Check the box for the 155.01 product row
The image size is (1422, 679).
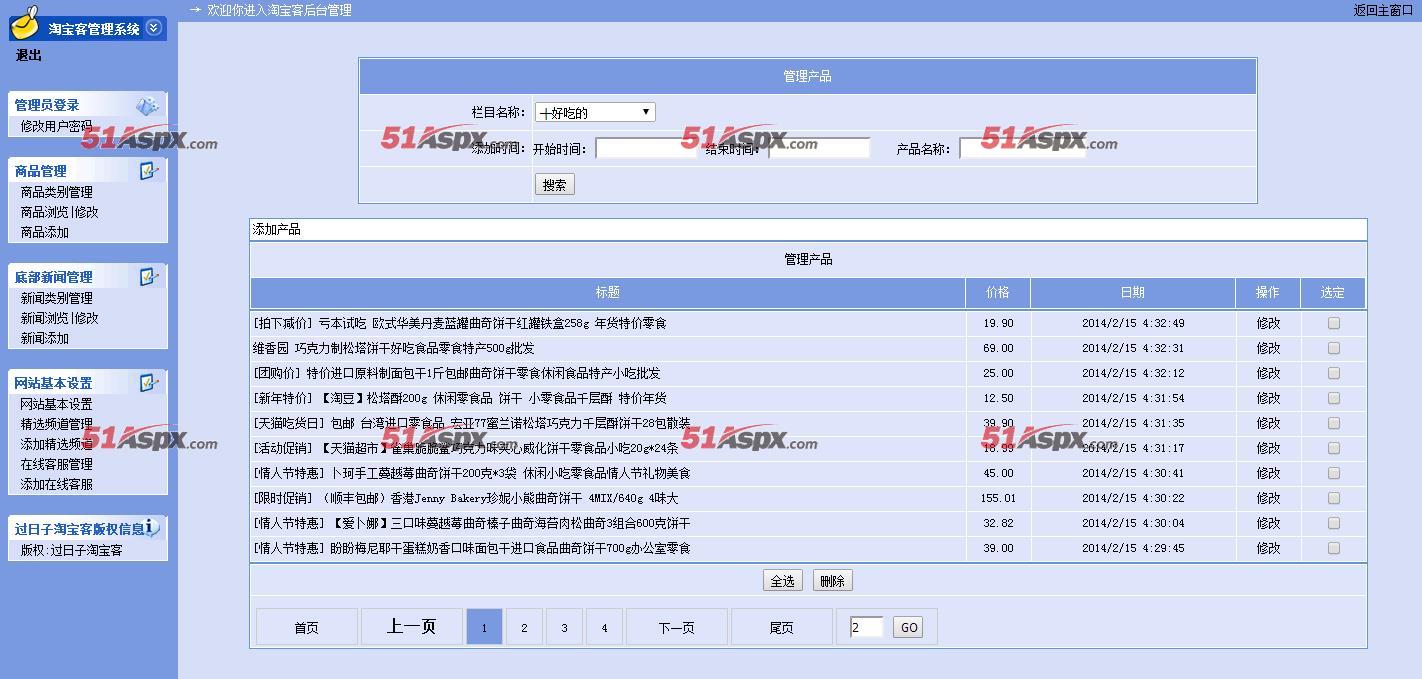[x=1333, y=498]
